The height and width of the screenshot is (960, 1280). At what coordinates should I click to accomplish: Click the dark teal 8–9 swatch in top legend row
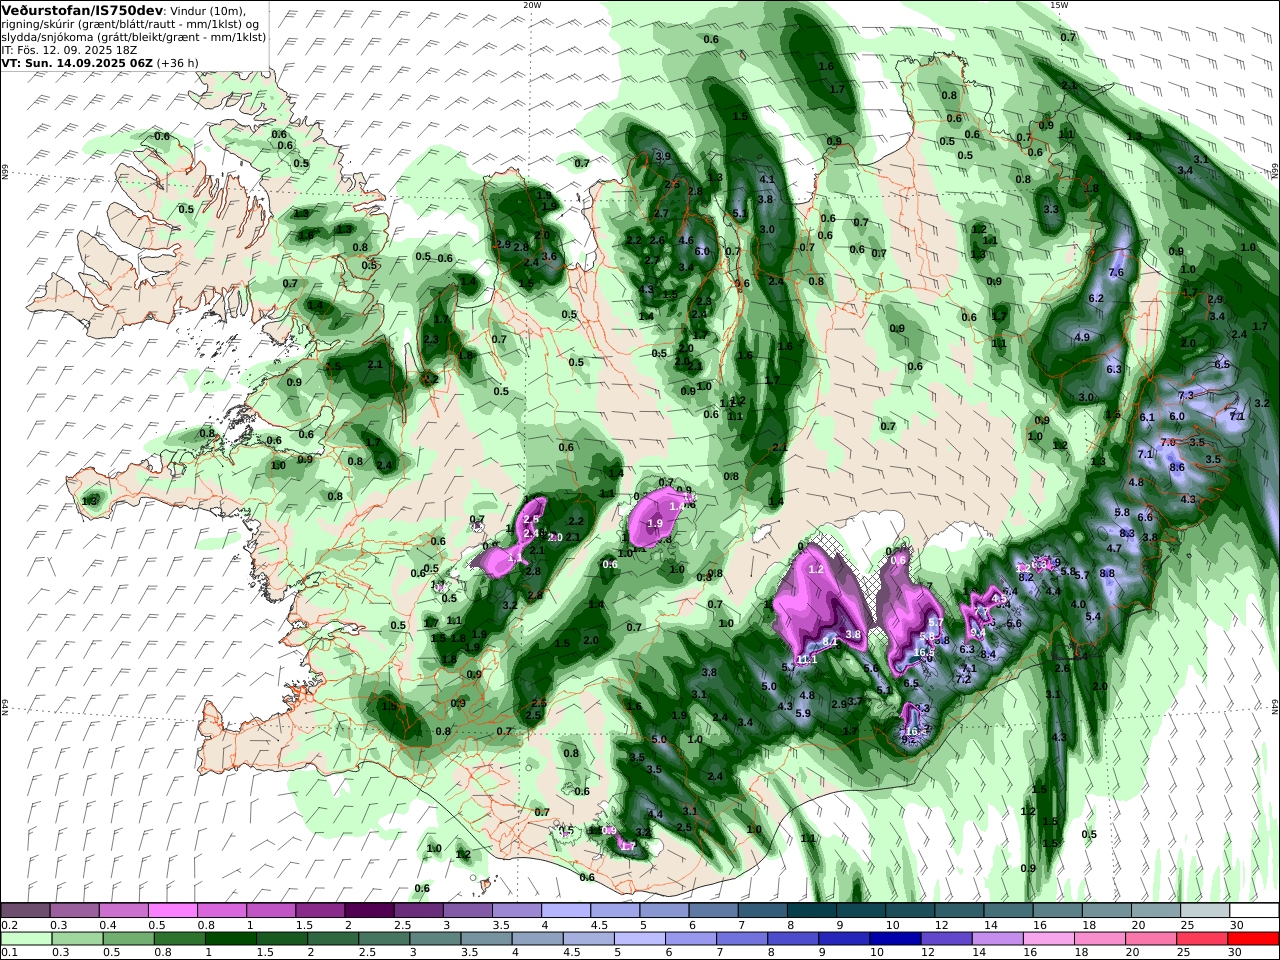(811, 910)
